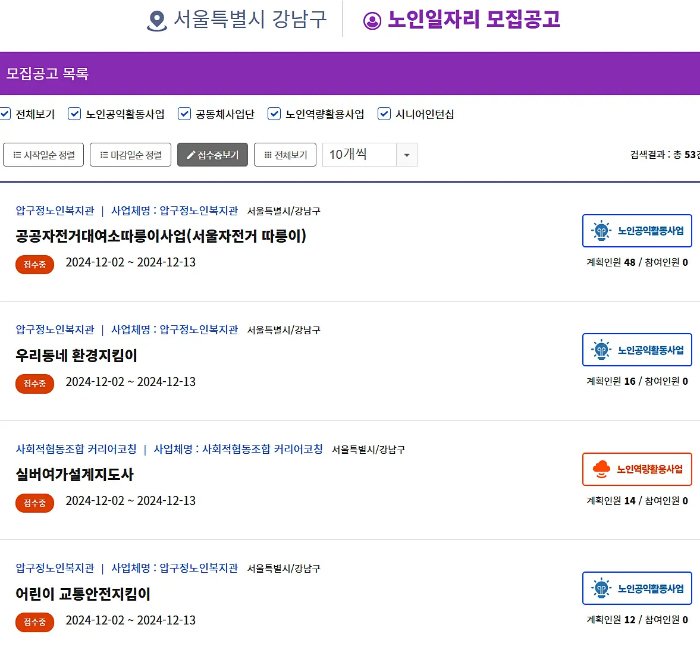
Task: Click 압구정노인복지관 link in the 어린이 교통안전지킴이 row
Action: point(55,568)
